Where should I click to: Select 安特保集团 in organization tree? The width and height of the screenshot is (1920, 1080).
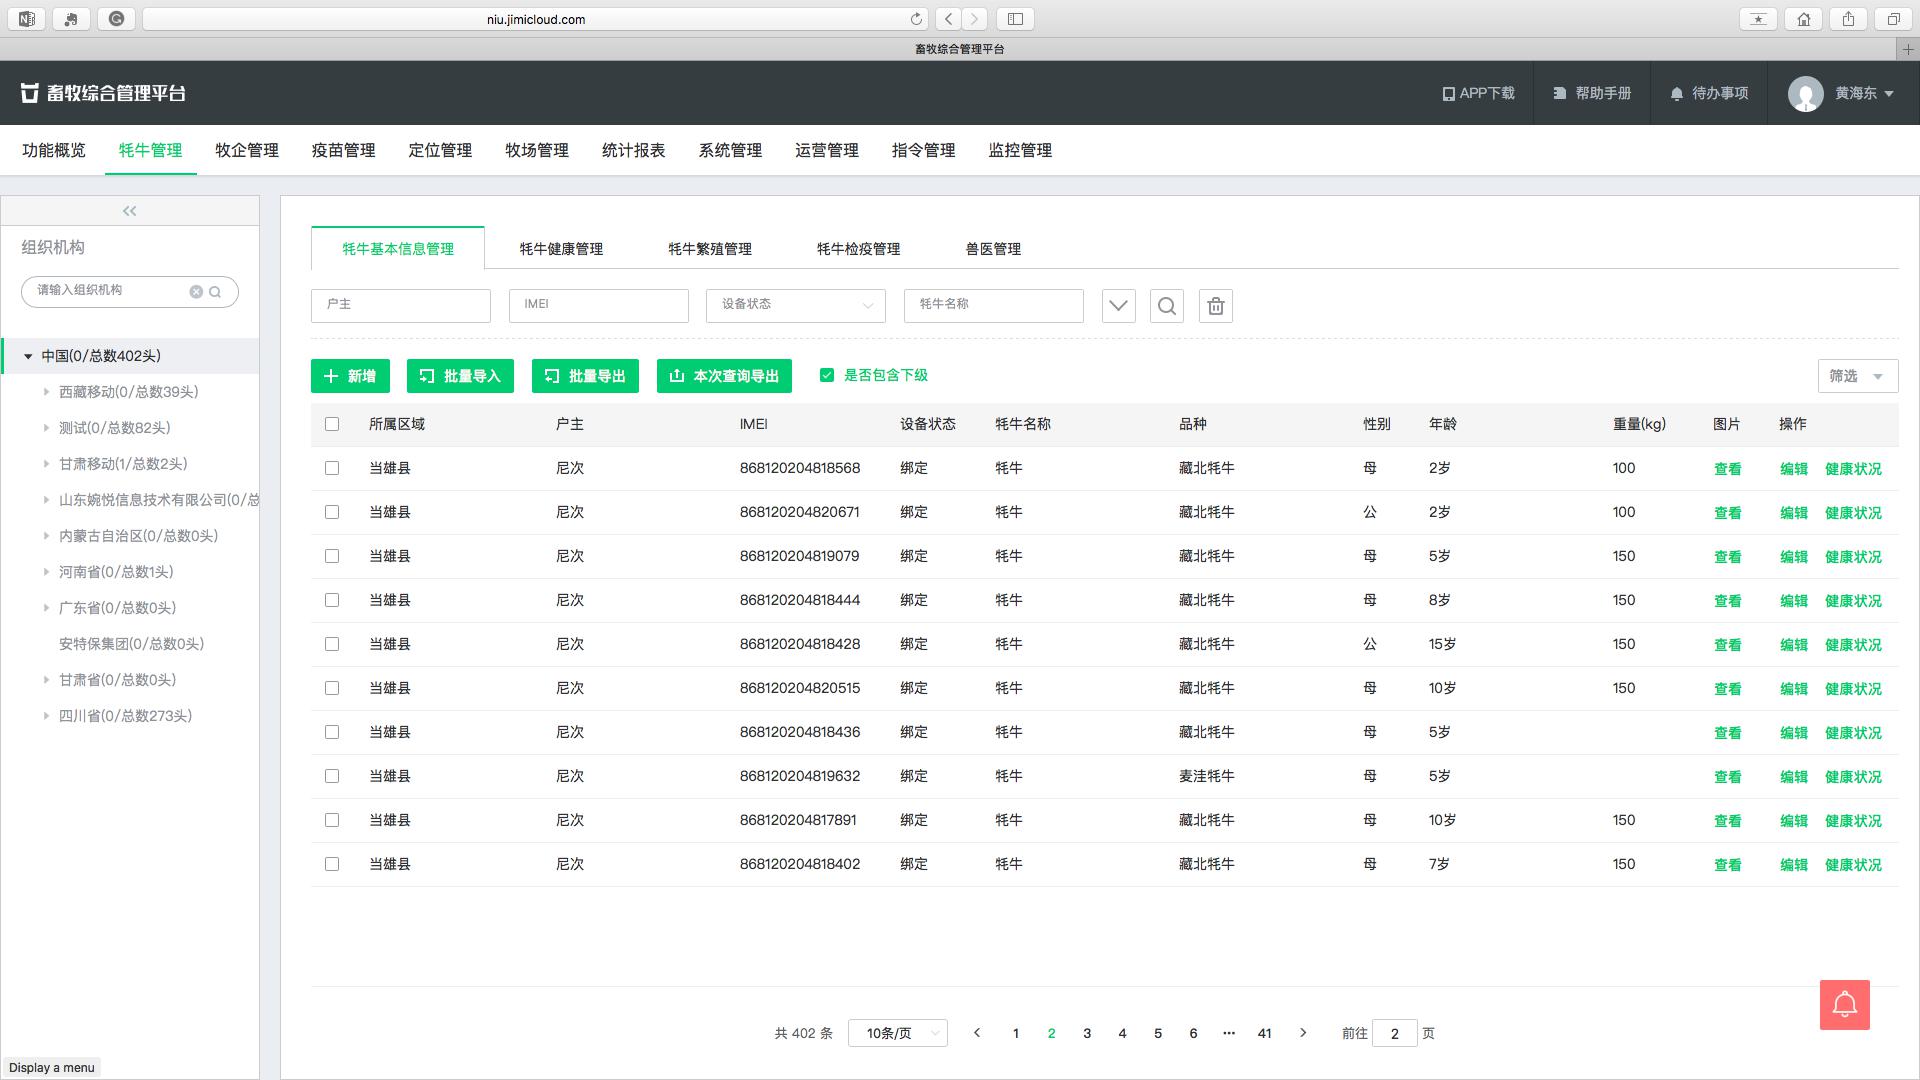tap(131, 644)
